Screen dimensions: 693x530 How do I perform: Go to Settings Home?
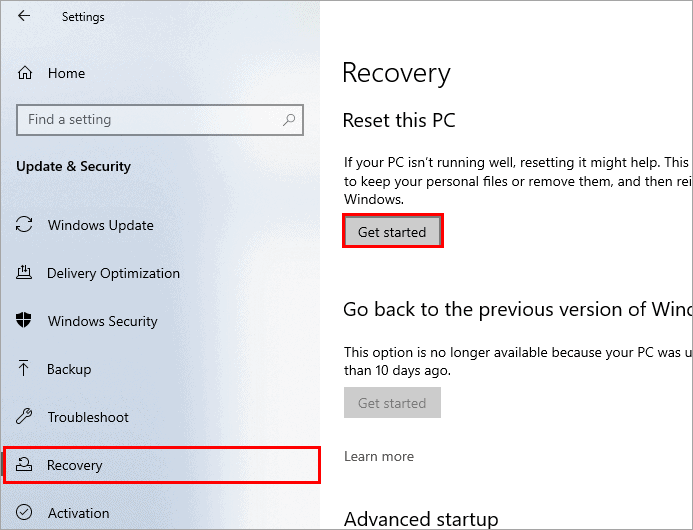[66, 74]
